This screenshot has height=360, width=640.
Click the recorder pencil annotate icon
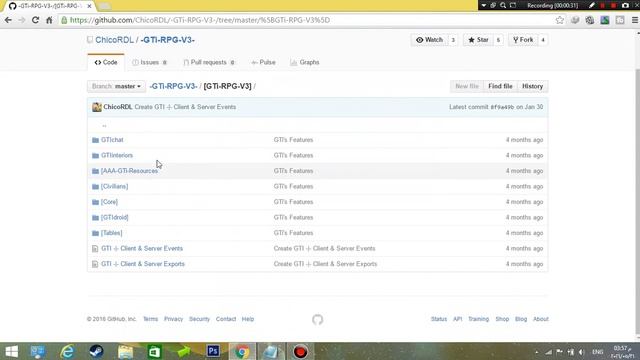click(x=591, y=5)
